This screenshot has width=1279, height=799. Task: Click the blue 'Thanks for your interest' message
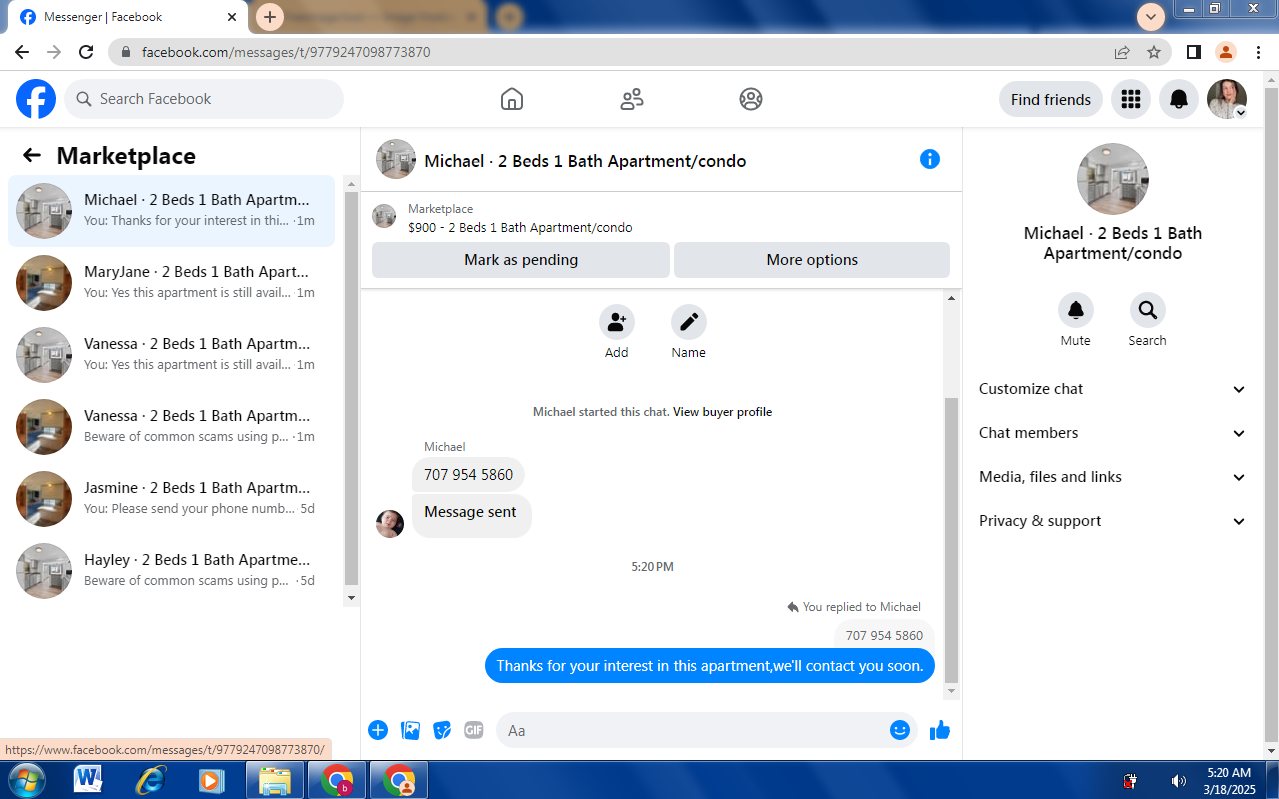[710, 666]
